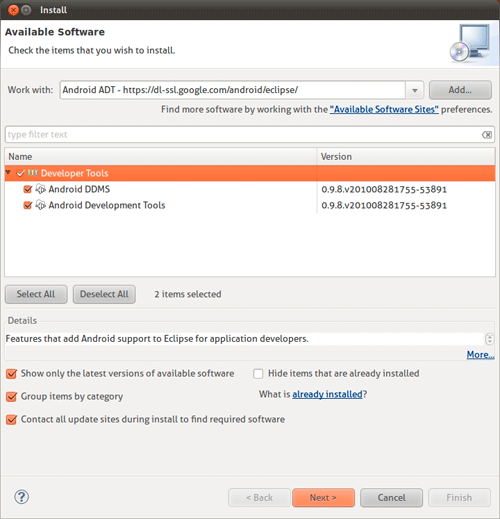Click the help question mark icon
Image resolution: width=500 pixels, height=519 pixels.
click(22, 497)
